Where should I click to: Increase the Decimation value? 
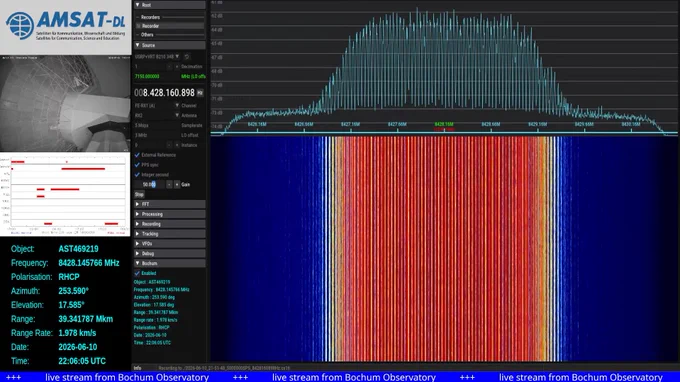[x=177, y=66]
